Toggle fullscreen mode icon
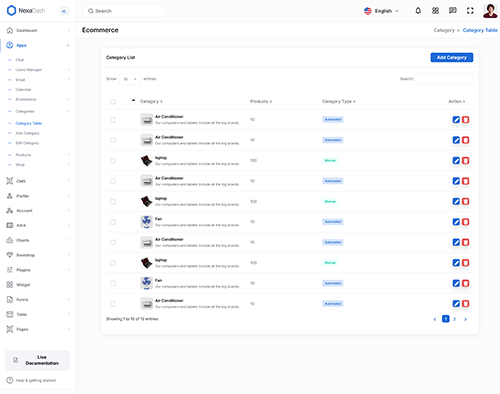500x394 pixels. tap(470, 11)
